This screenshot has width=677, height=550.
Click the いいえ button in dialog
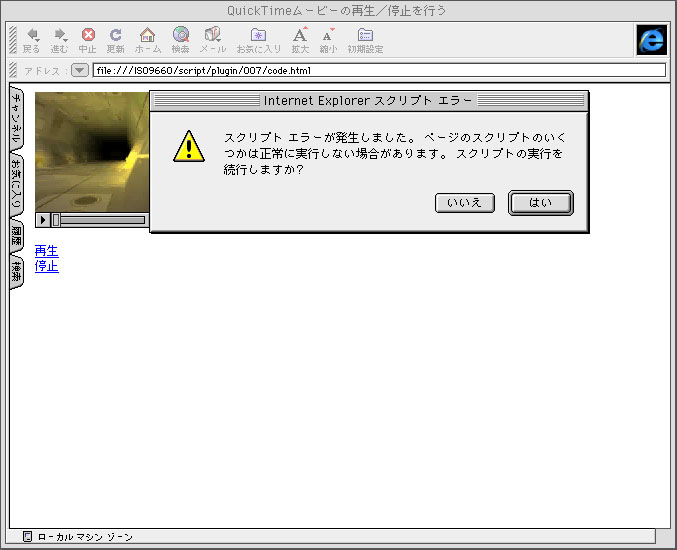point(465,202)
